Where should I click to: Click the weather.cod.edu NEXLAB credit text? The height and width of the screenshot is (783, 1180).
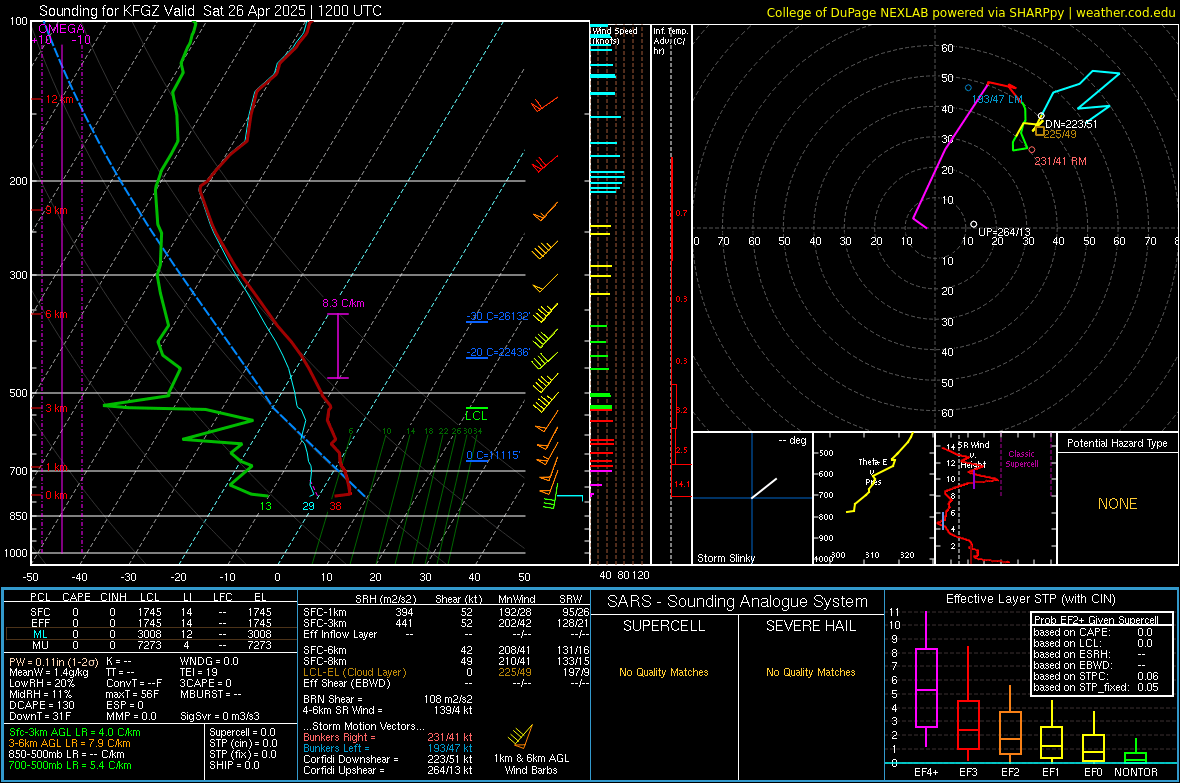pyautogui.click(x=971, y=12)
